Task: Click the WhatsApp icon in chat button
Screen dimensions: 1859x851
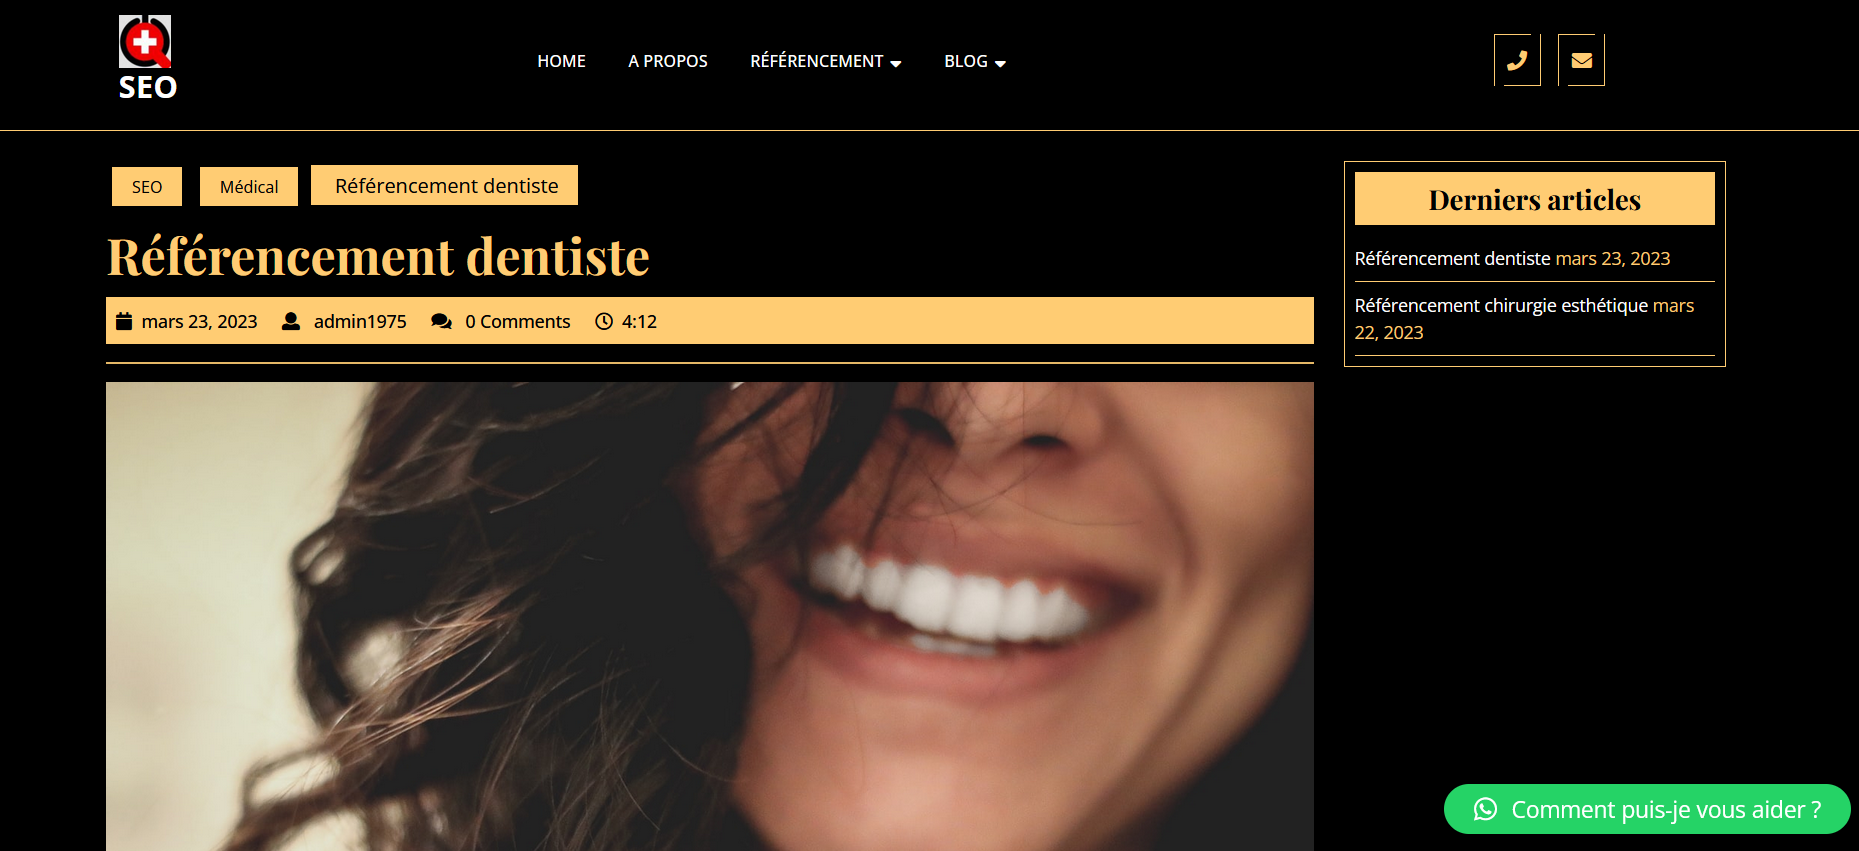Action: (x=1485, y=809)
